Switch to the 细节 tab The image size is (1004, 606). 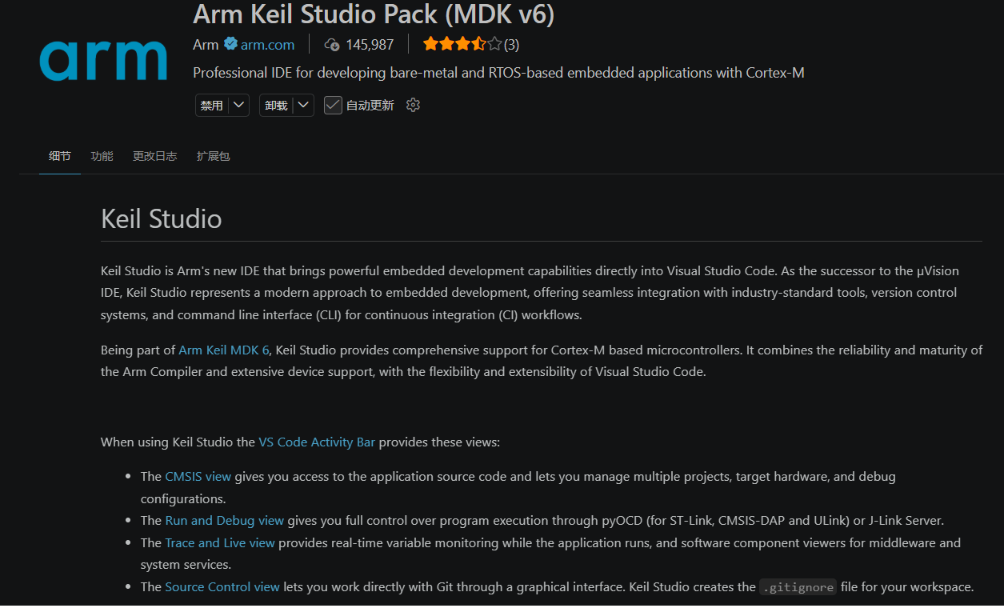pyautogui.click(x=60, y=156)
